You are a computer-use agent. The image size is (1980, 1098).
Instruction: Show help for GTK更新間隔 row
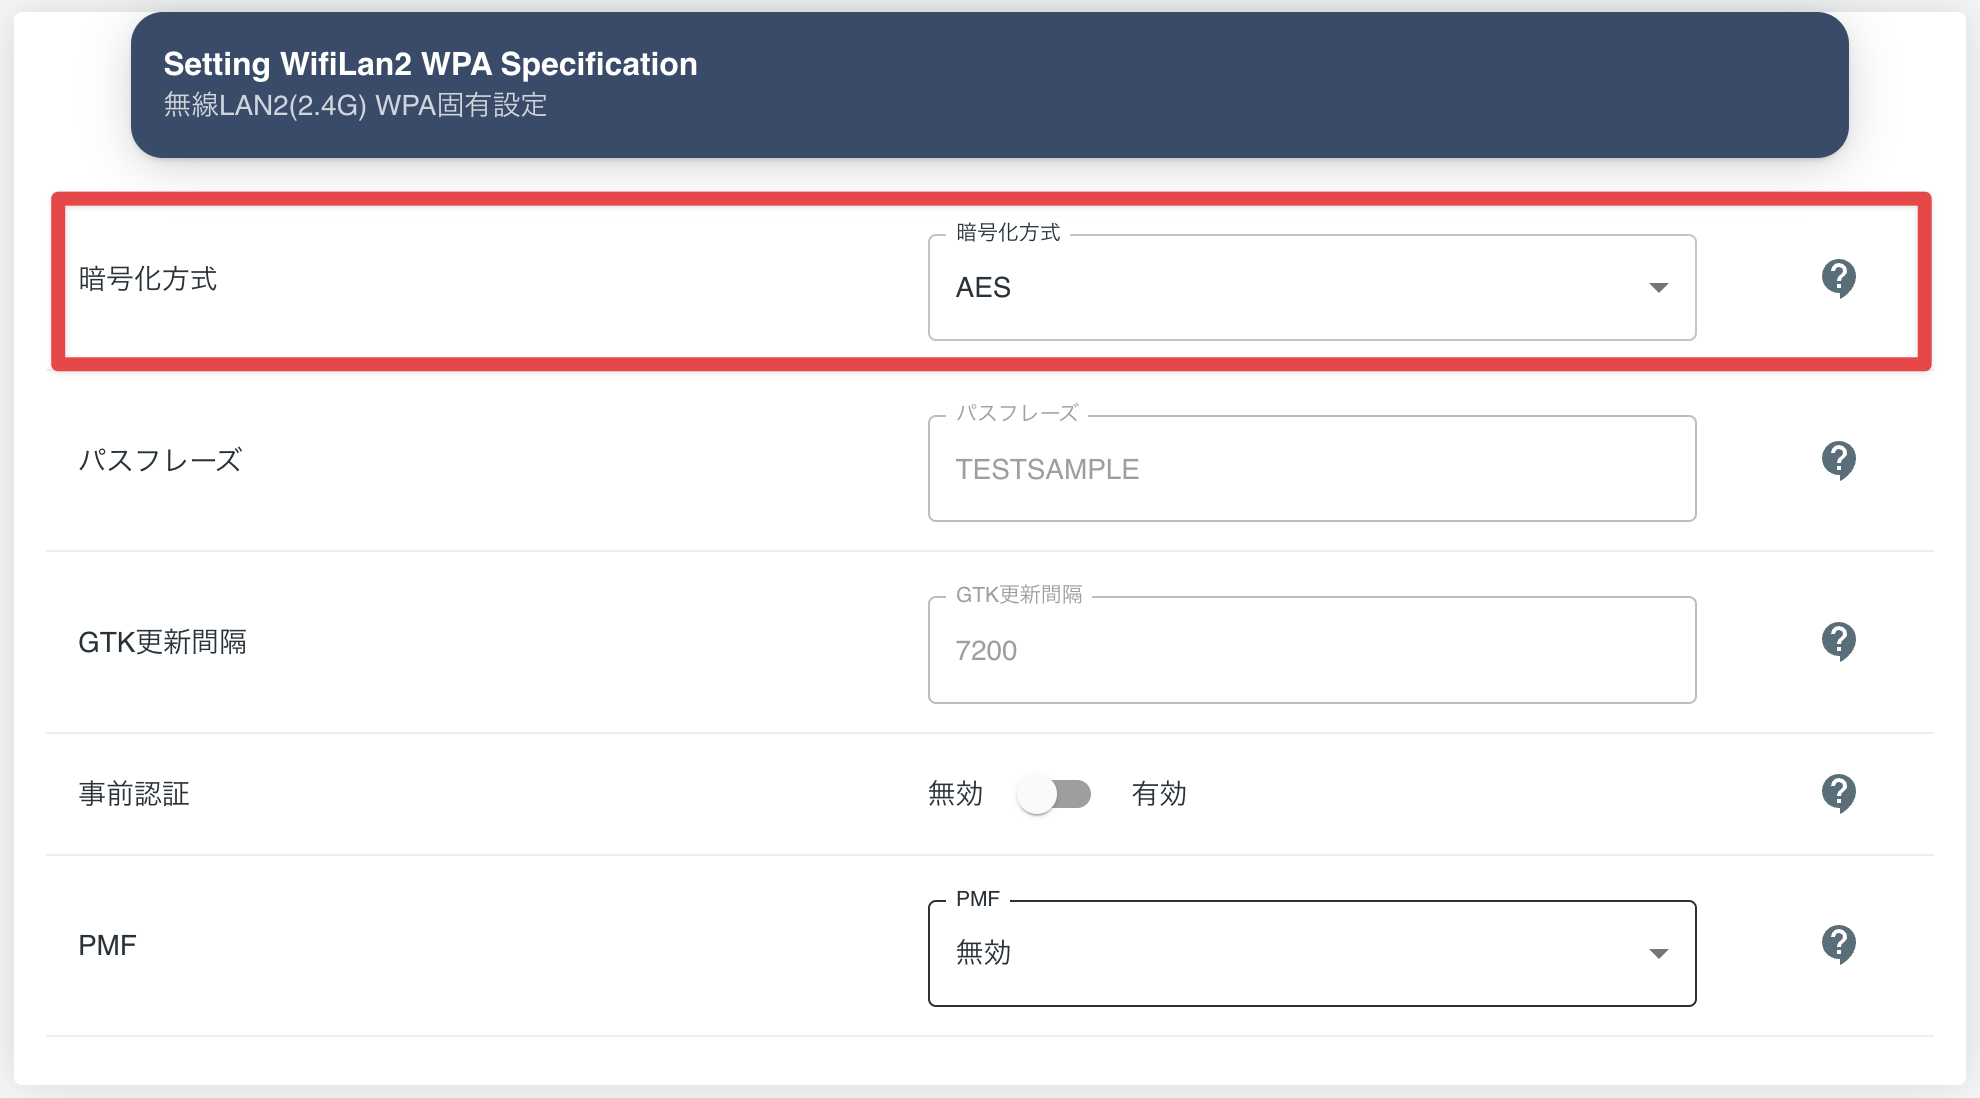(x=1838, y=641)
